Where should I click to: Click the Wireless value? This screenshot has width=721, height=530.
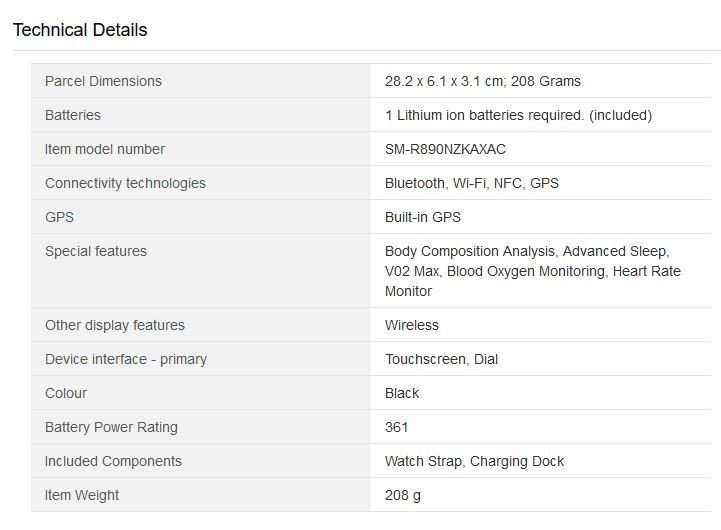412,325
